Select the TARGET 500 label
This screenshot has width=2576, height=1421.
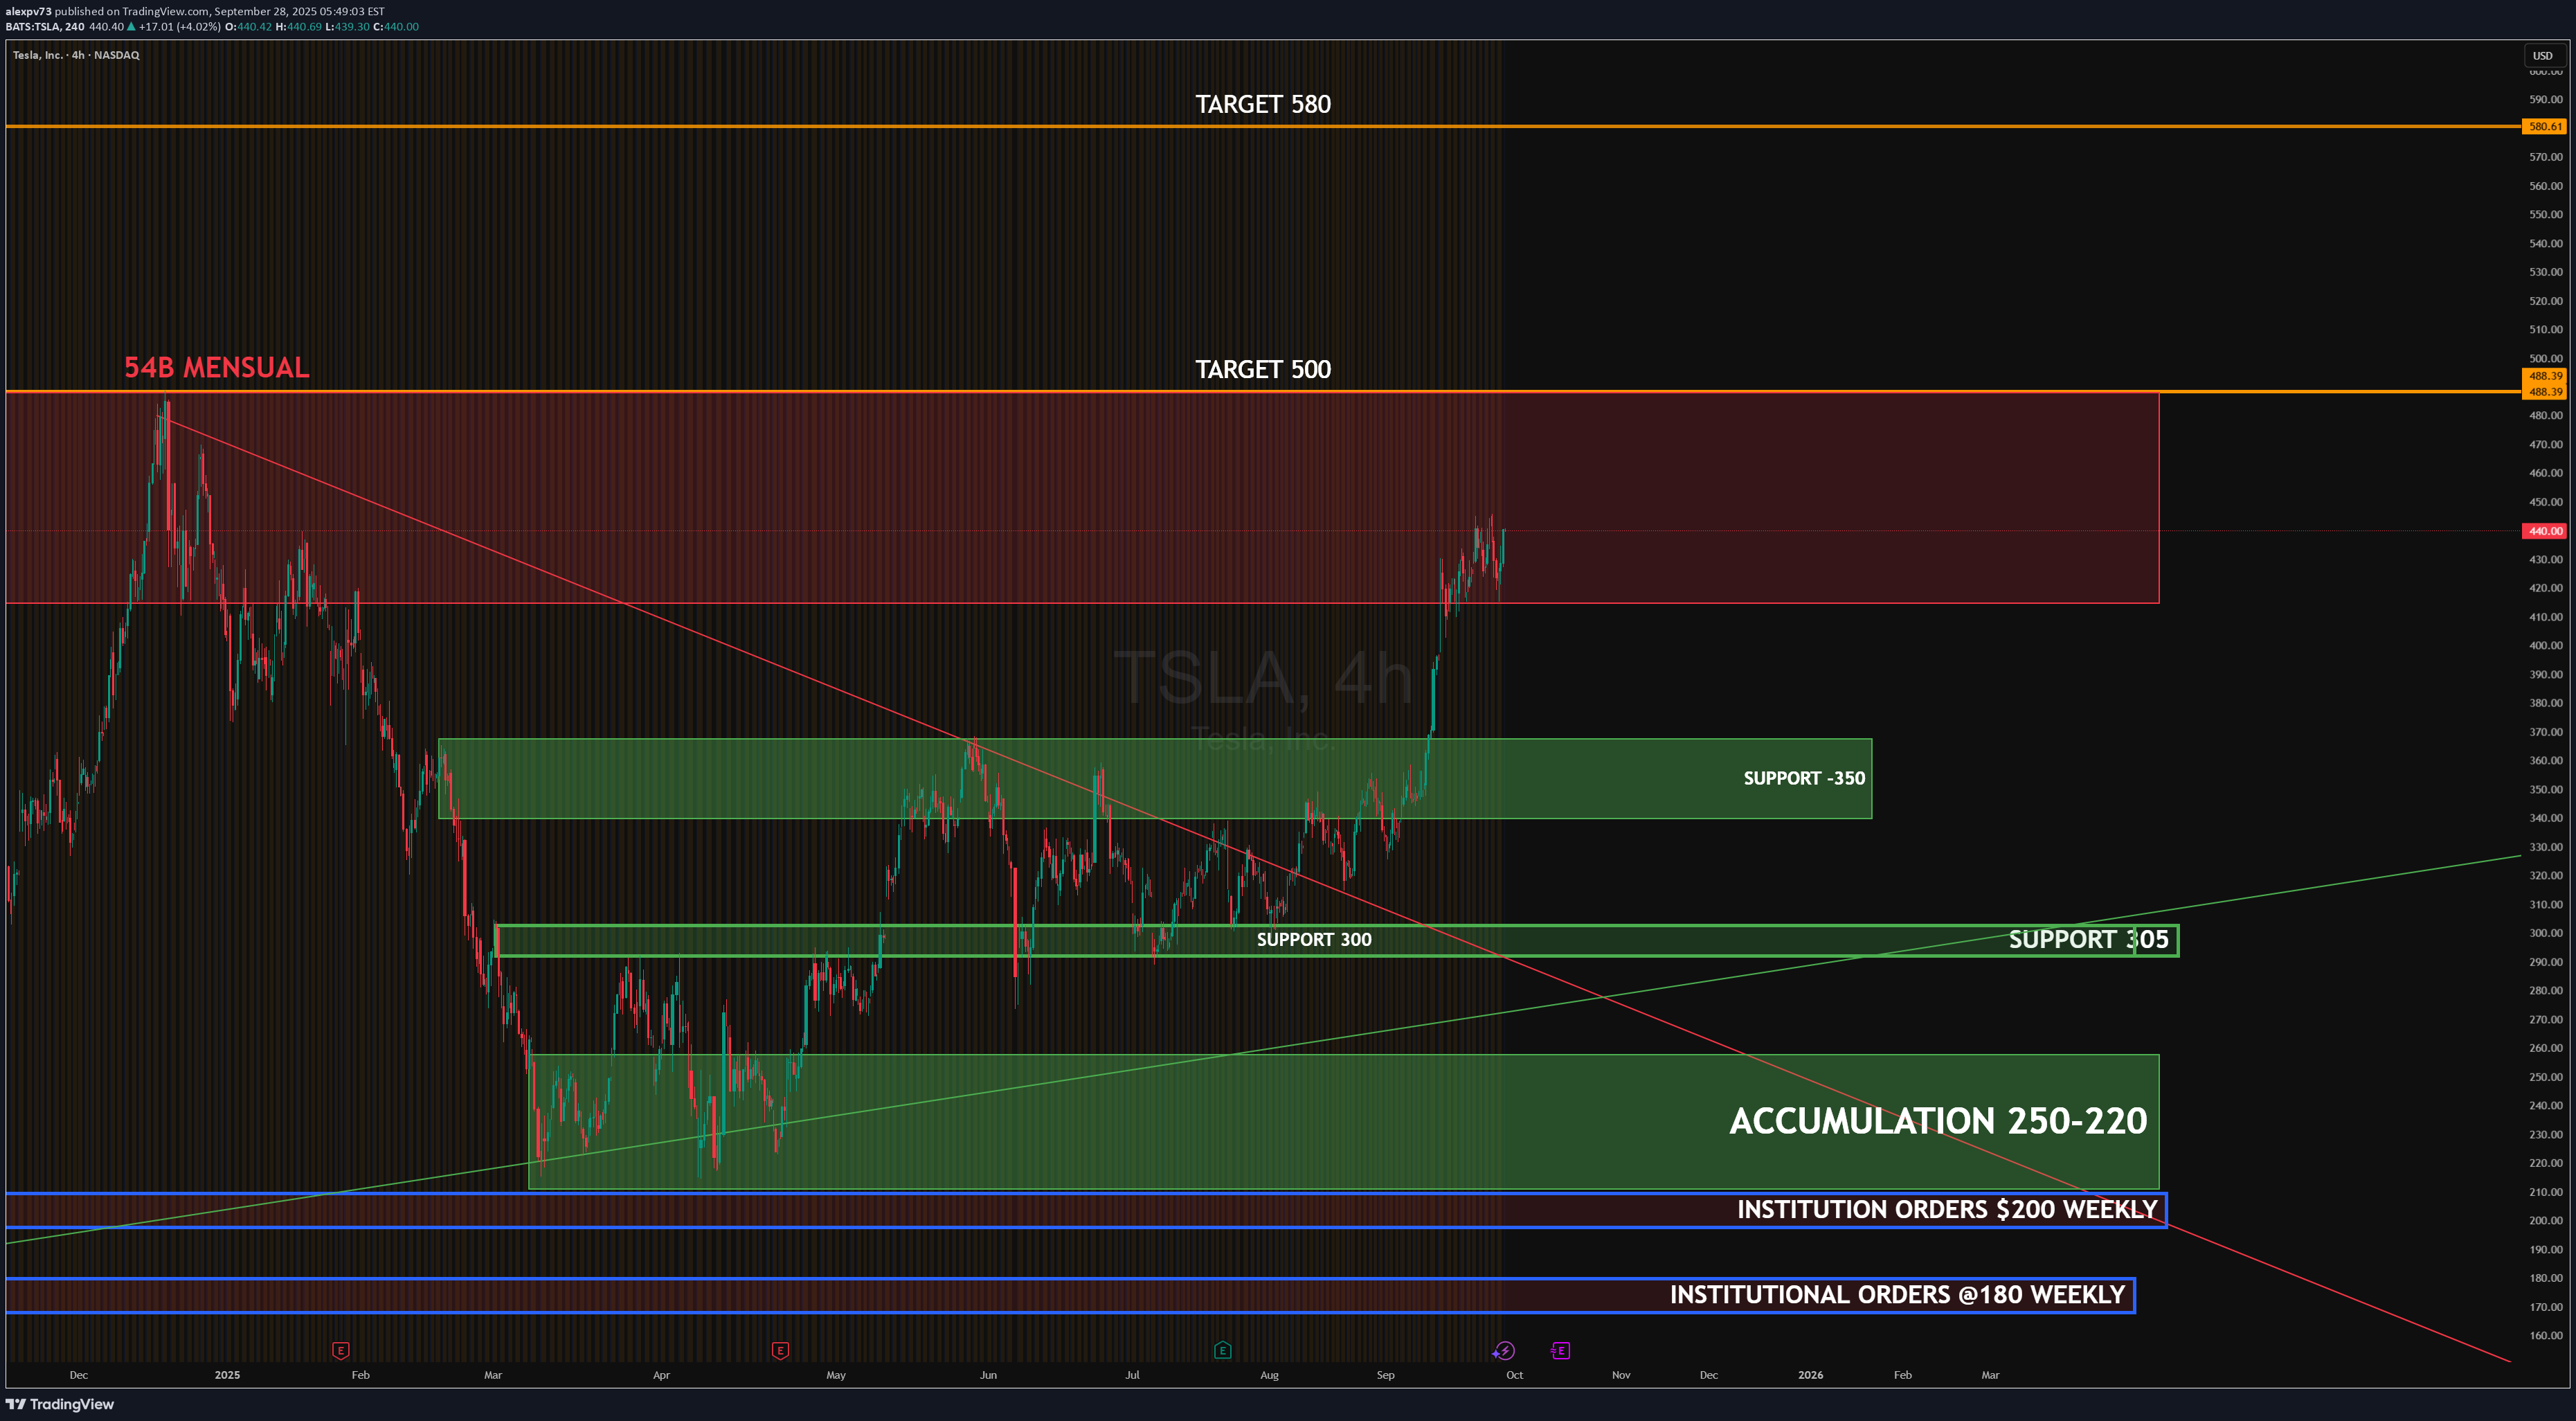[x=1263, y=369]
